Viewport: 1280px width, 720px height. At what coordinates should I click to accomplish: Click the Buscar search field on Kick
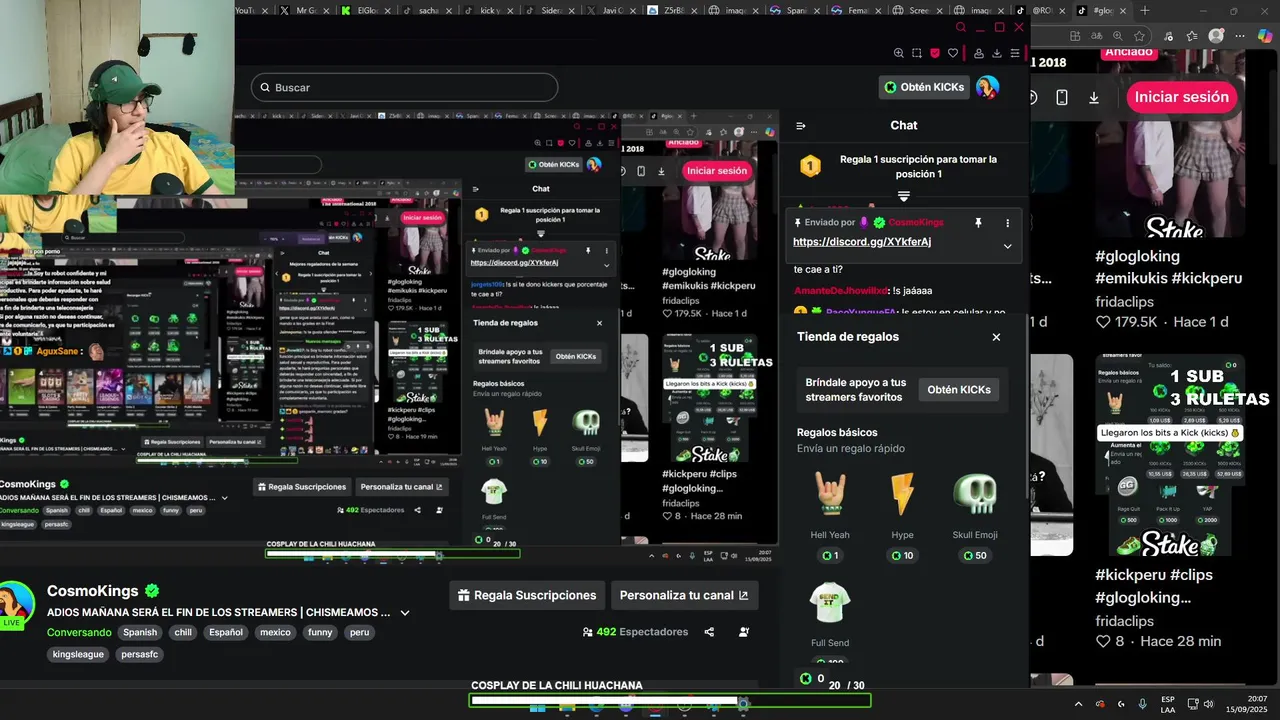pyautogui.click(x=404, y=87)
